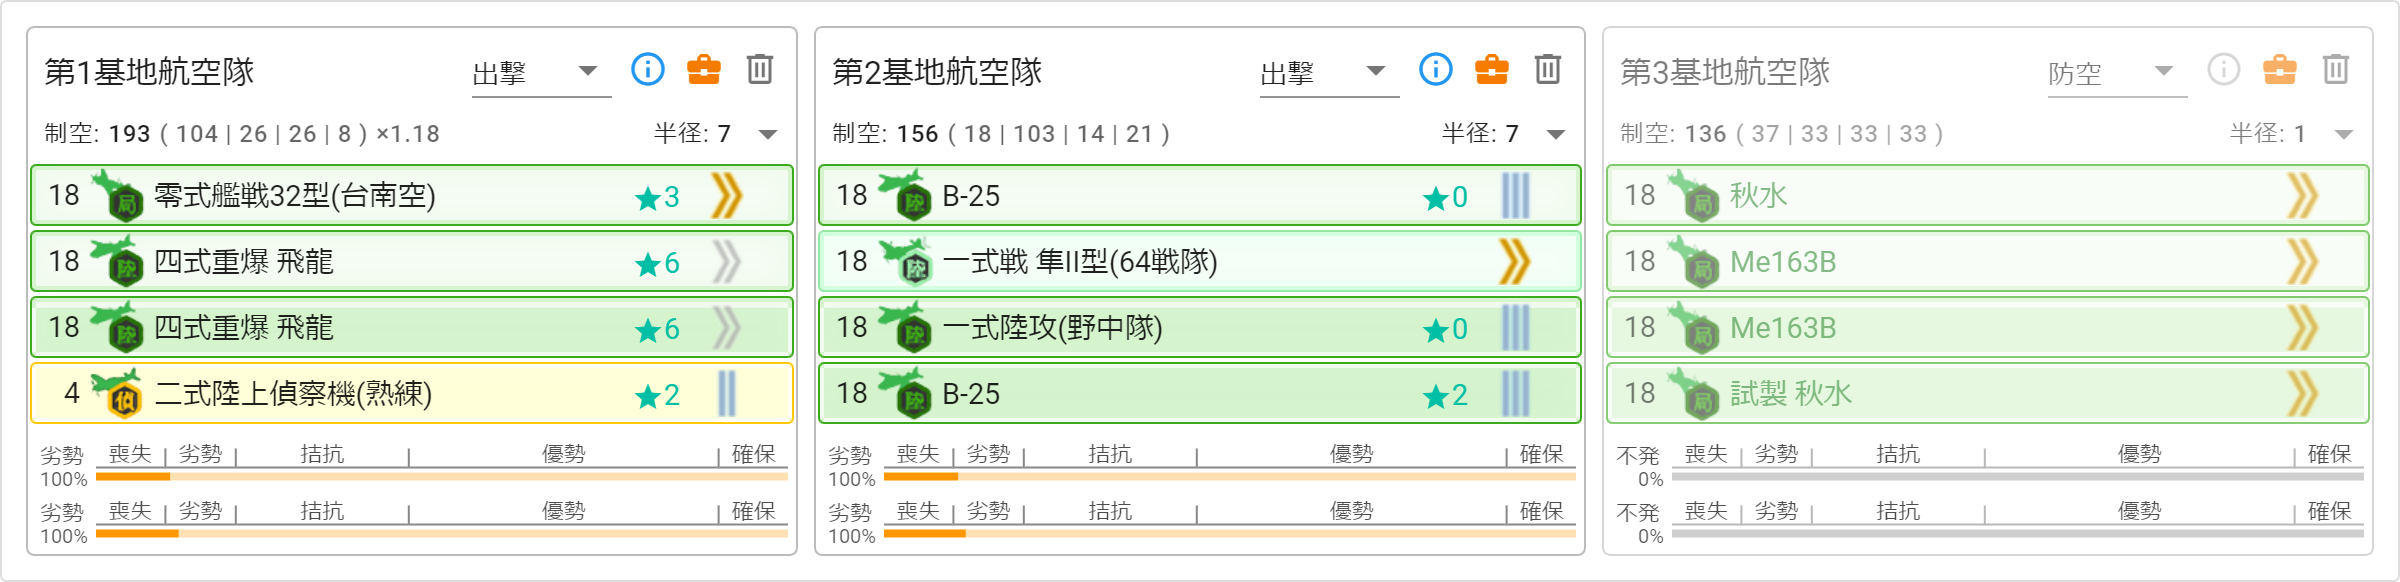This screenshot has width=2400, height=582.
Task: Click the plane icon beside 二式陸上偵察機(熟練)
Action: 117,393
